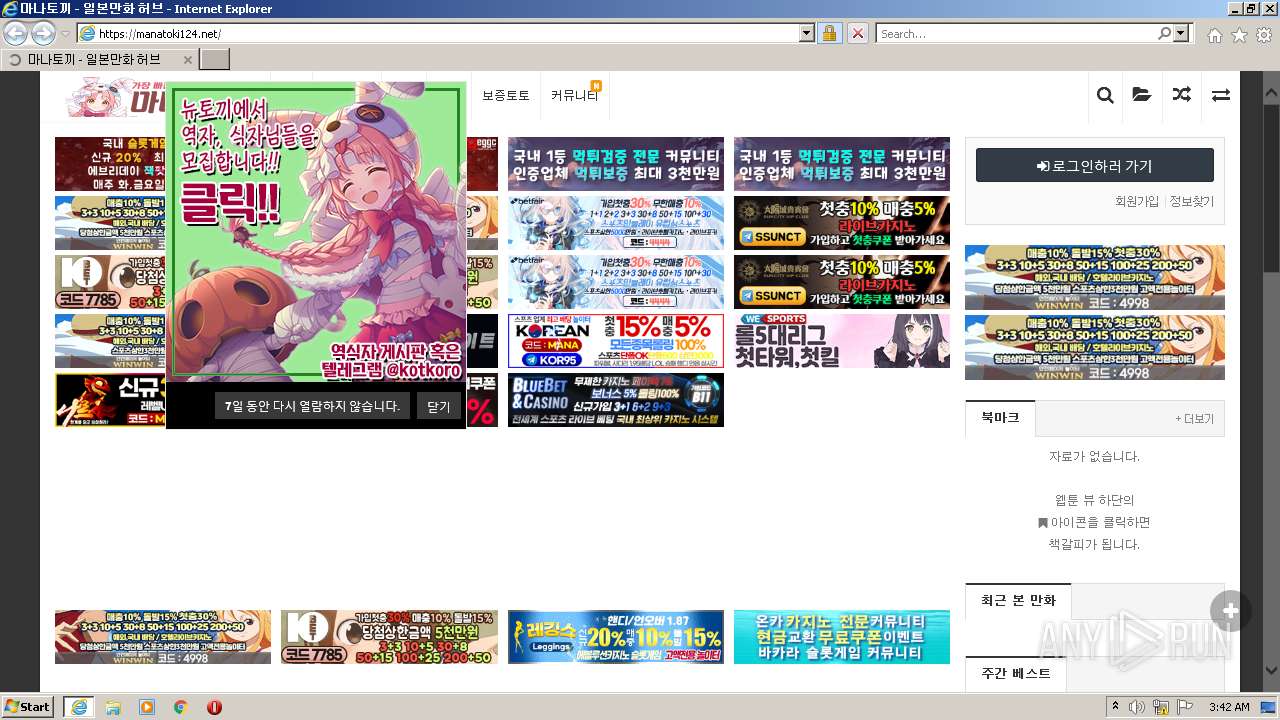Viewport: 1280px width, 720px height.
Task: Open the 보증토토 menu item
Action: [506, 96]
